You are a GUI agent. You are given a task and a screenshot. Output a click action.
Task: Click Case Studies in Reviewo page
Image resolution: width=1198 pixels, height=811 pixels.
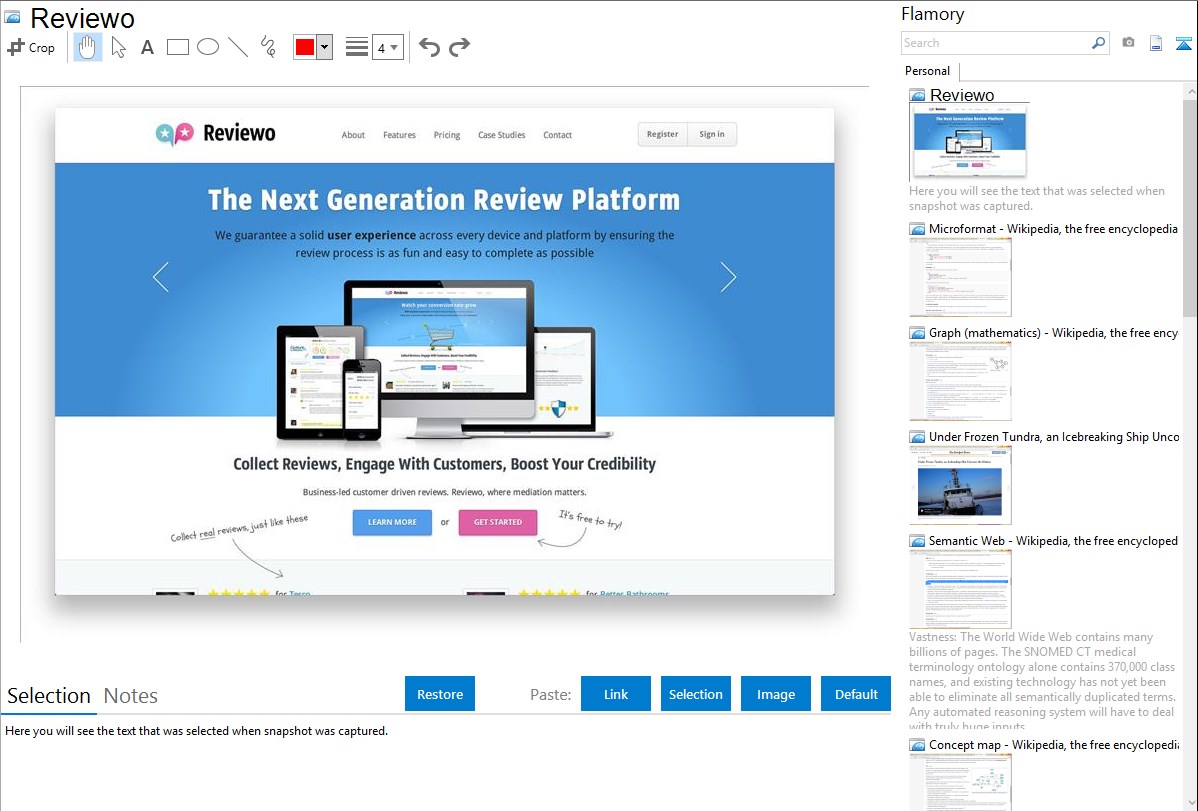tap(502, 135)
